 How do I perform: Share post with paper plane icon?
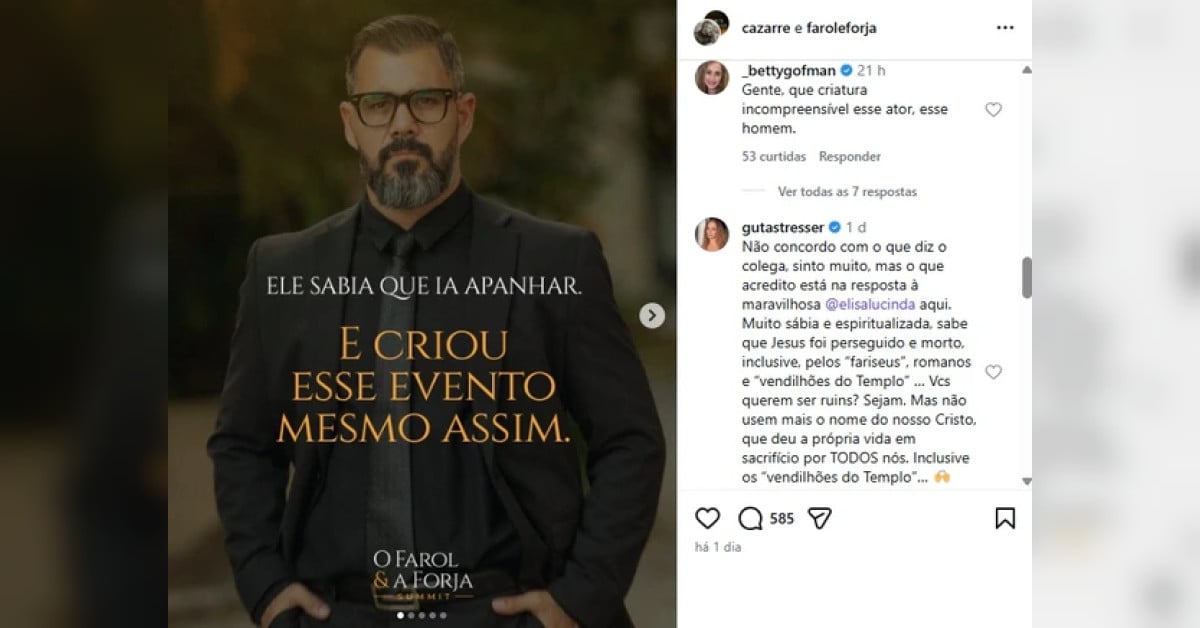(x=820, y=518)
